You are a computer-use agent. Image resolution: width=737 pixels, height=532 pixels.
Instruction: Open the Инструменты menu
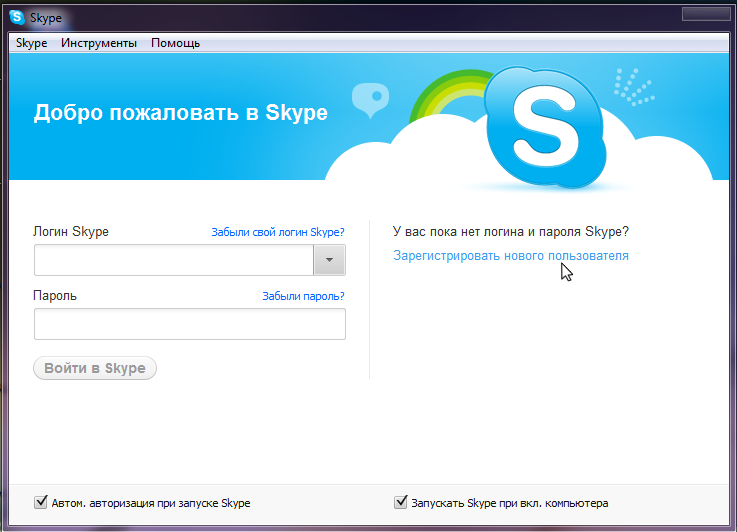[x=99, y=43]
